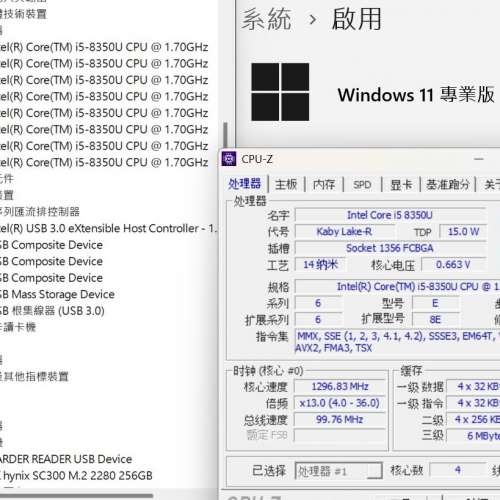The image size is (500, 500).
Task: Click the CPU-Z app icon in title bar
Action: [x=229, y=159]
